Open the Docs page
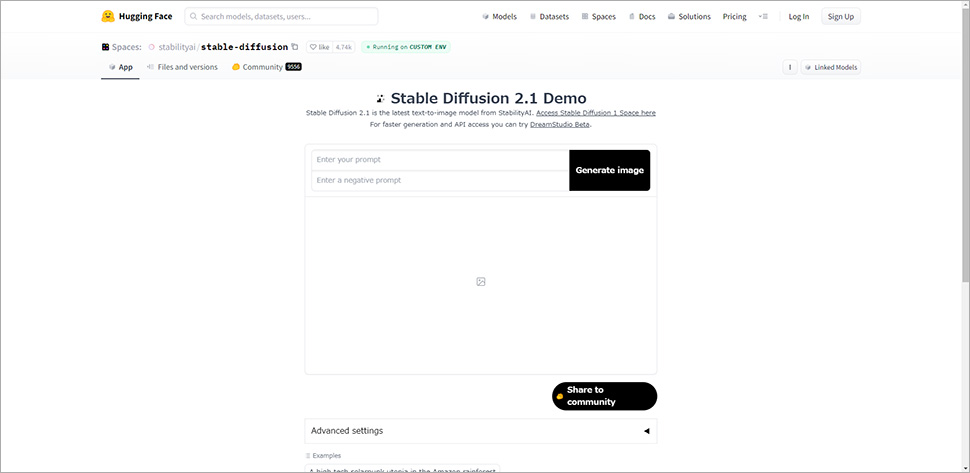Viewport: 970px width, 473px height. [x=642, y=17]
